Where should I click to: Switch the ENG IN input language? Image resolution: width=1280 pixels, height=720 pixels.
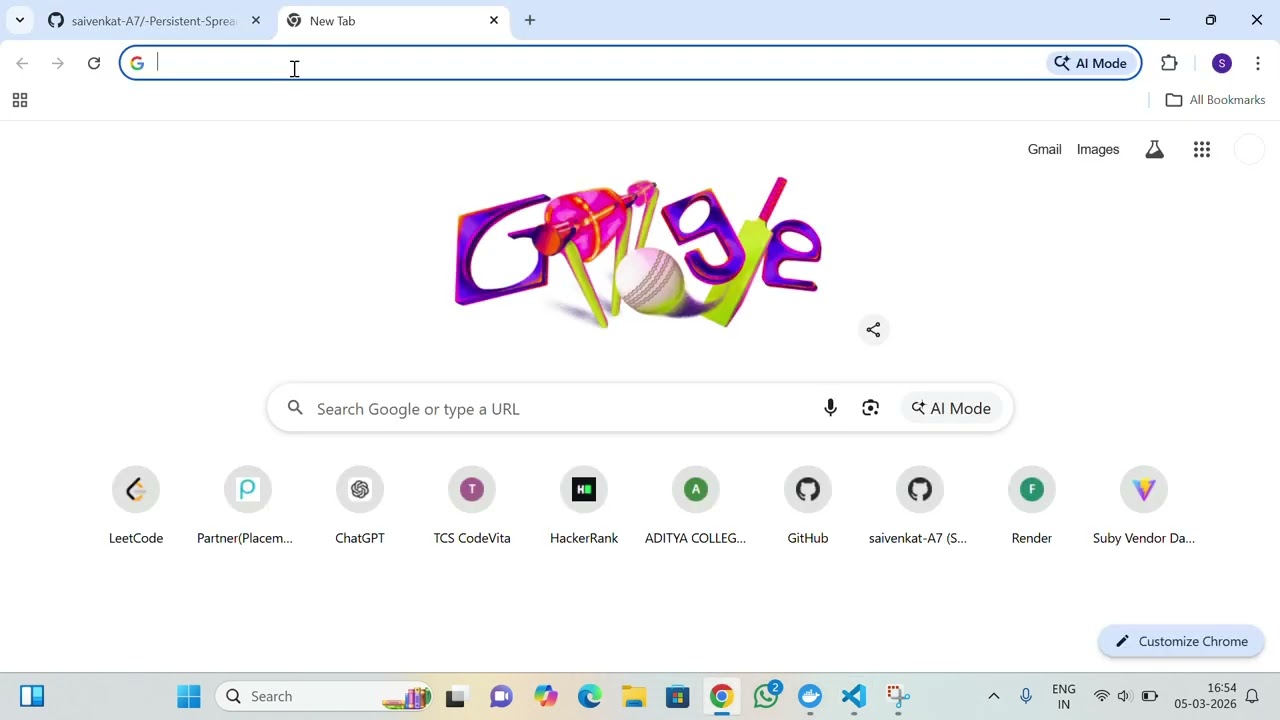pyautogui.click(x=1064, y=696)
